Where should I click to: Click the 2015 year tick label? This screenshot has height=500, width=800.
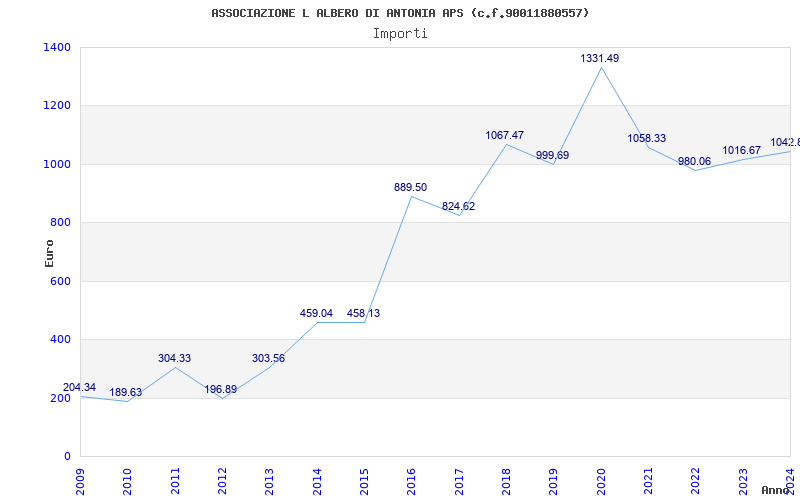point(364,481)
